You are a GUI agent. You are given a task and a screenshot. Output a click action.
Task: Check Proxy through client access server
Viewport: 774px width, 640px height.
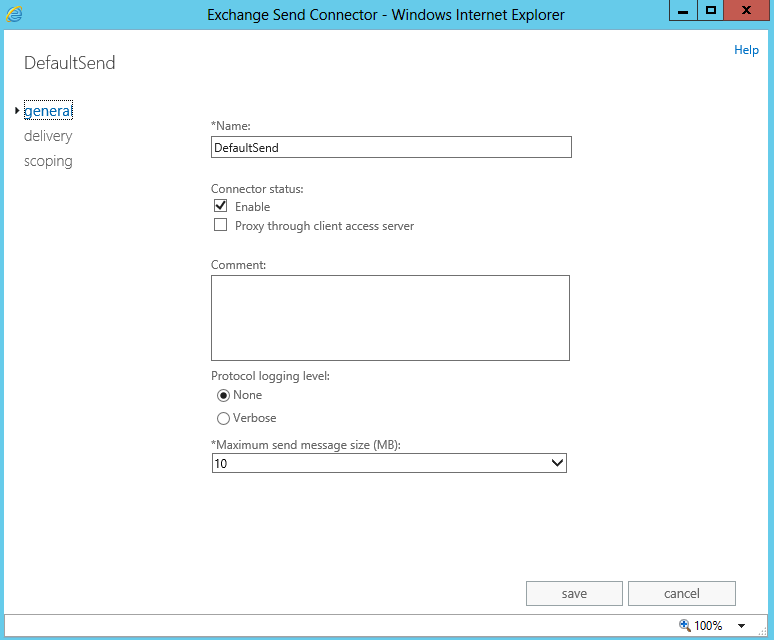click(221, 226)
